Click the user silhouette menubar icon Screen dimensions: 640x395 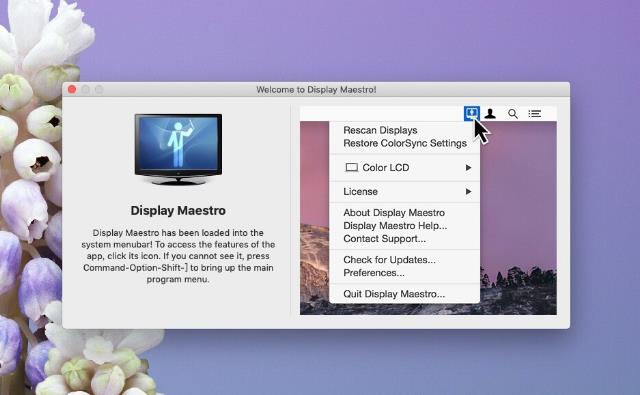490,114
